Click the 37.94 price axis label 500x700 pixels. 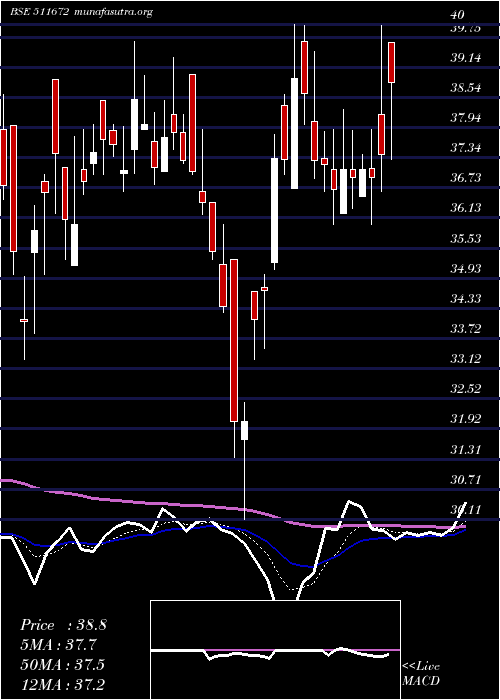465,118
